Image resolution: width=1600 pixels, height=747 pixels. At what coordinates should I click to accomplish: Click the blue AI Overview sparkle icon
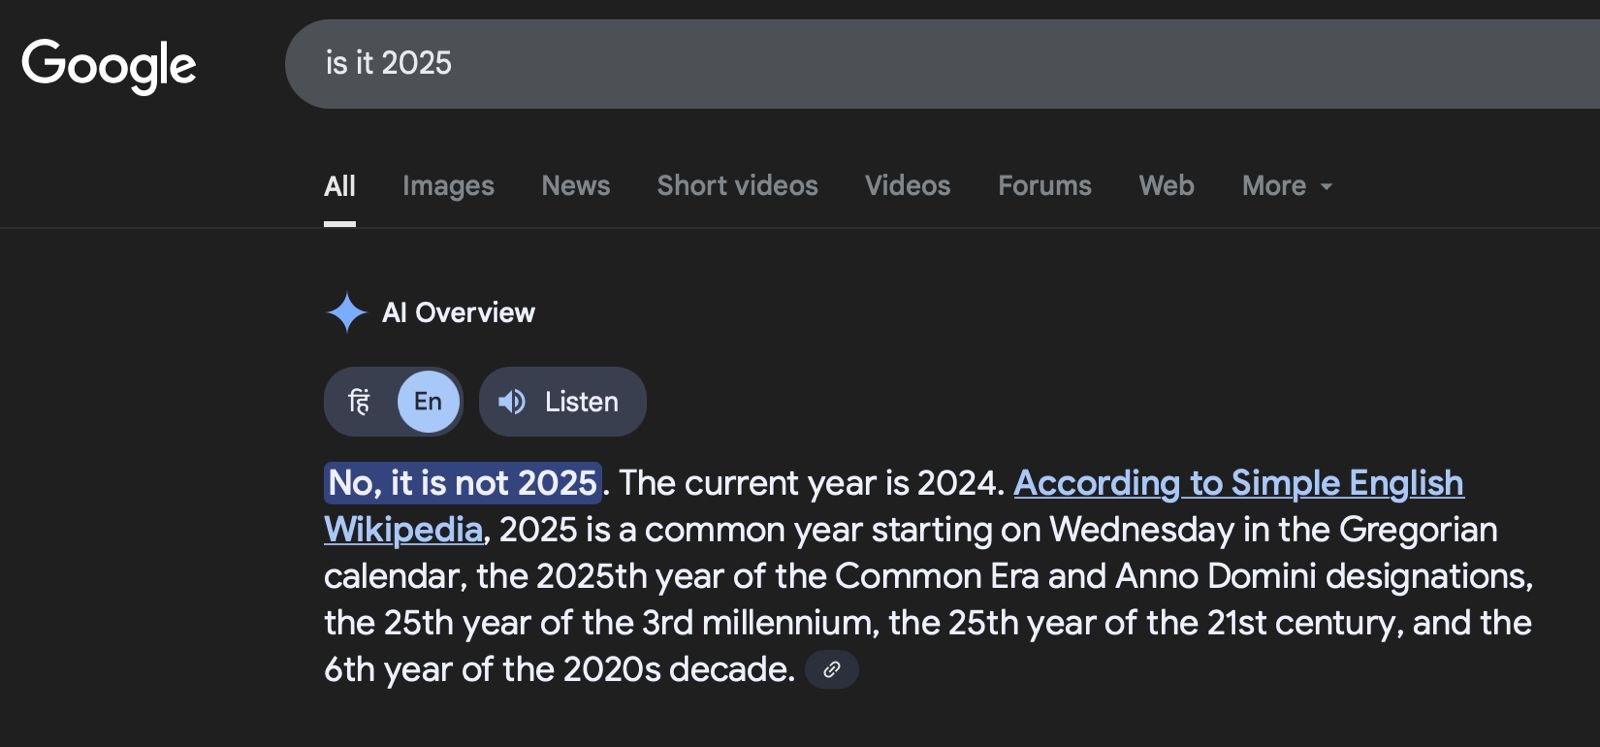[346, 313]
